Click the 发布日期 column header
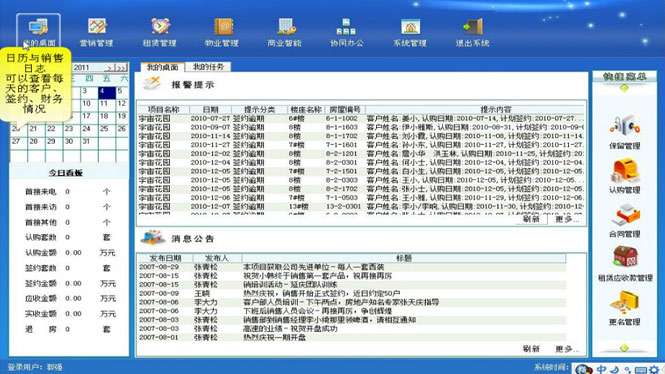This screenshot has width=665, height=374. point(165,258)
